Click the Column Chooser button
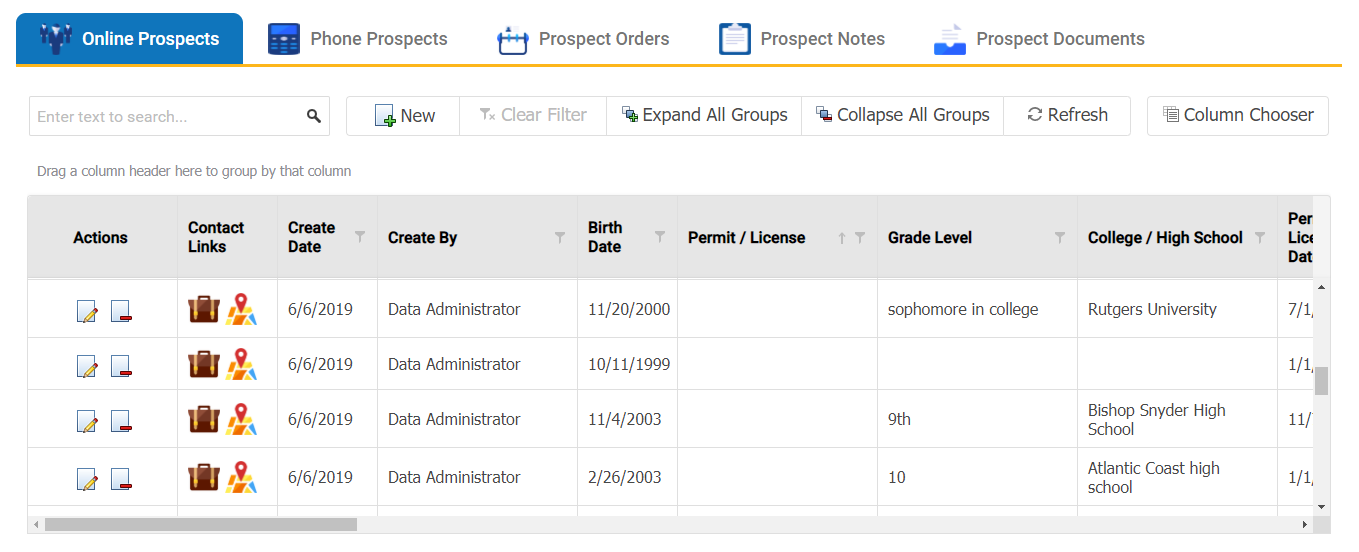Viewport: 1359px width, 552px height. click(1238, 116)
